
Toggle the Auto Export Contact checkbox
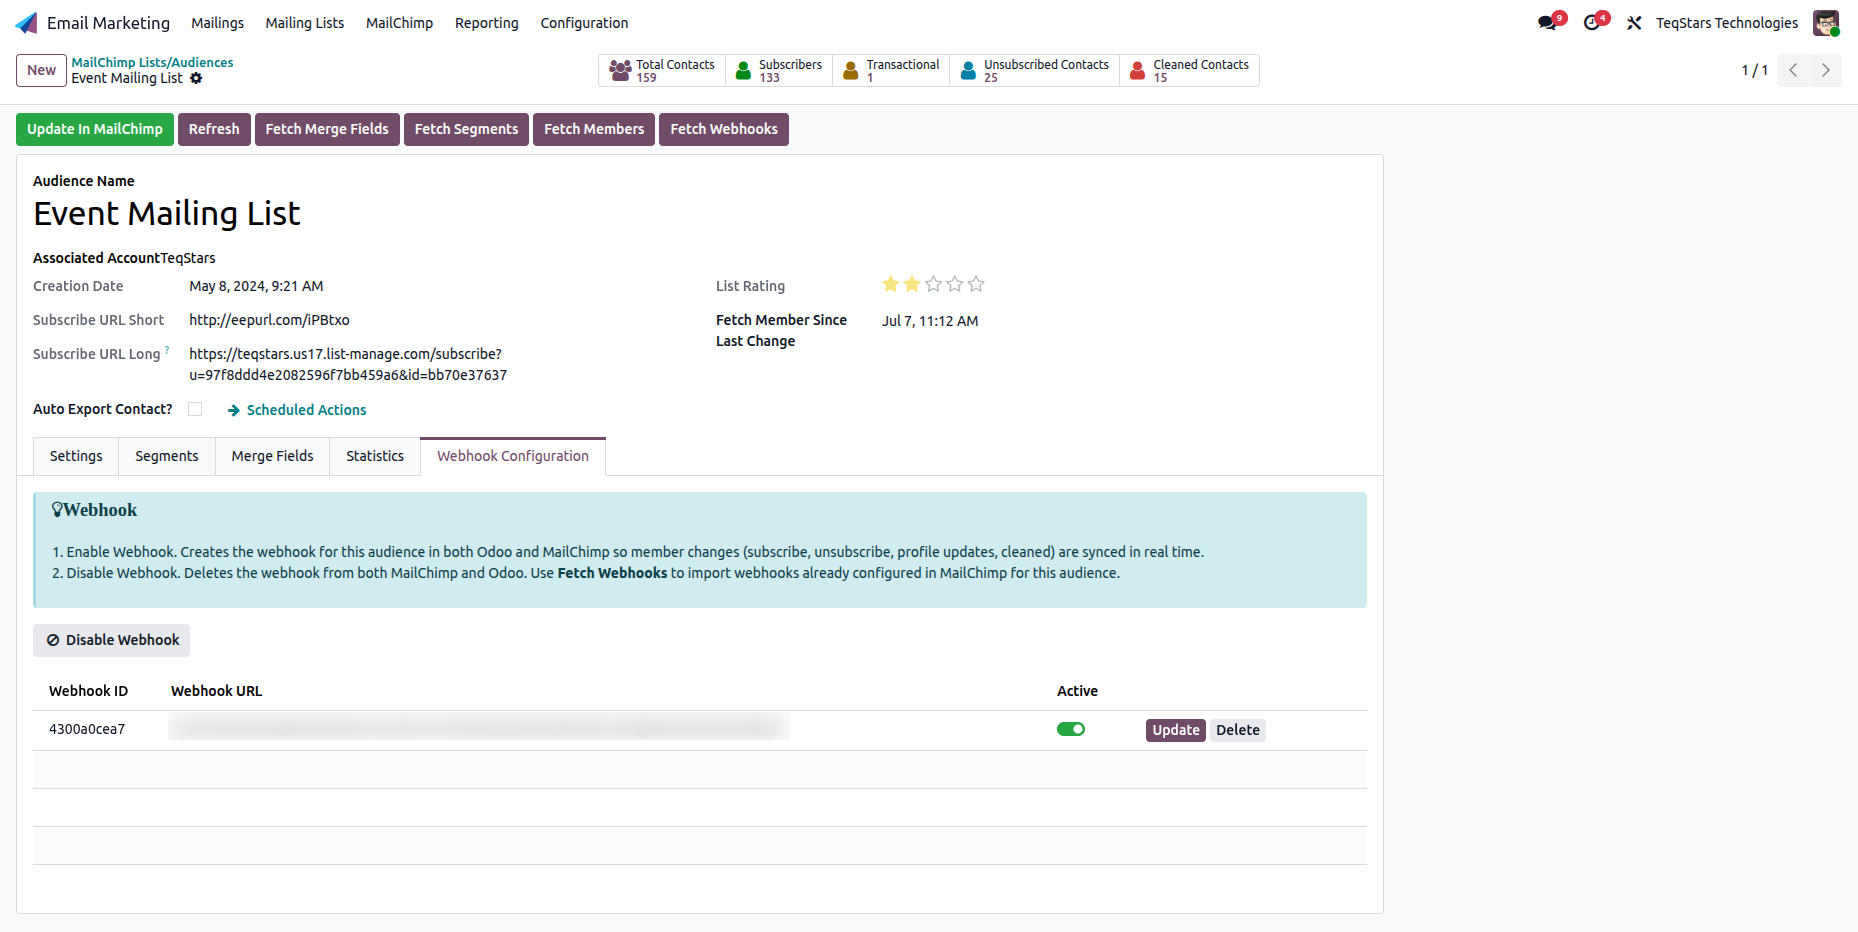[x=195, y=409]
